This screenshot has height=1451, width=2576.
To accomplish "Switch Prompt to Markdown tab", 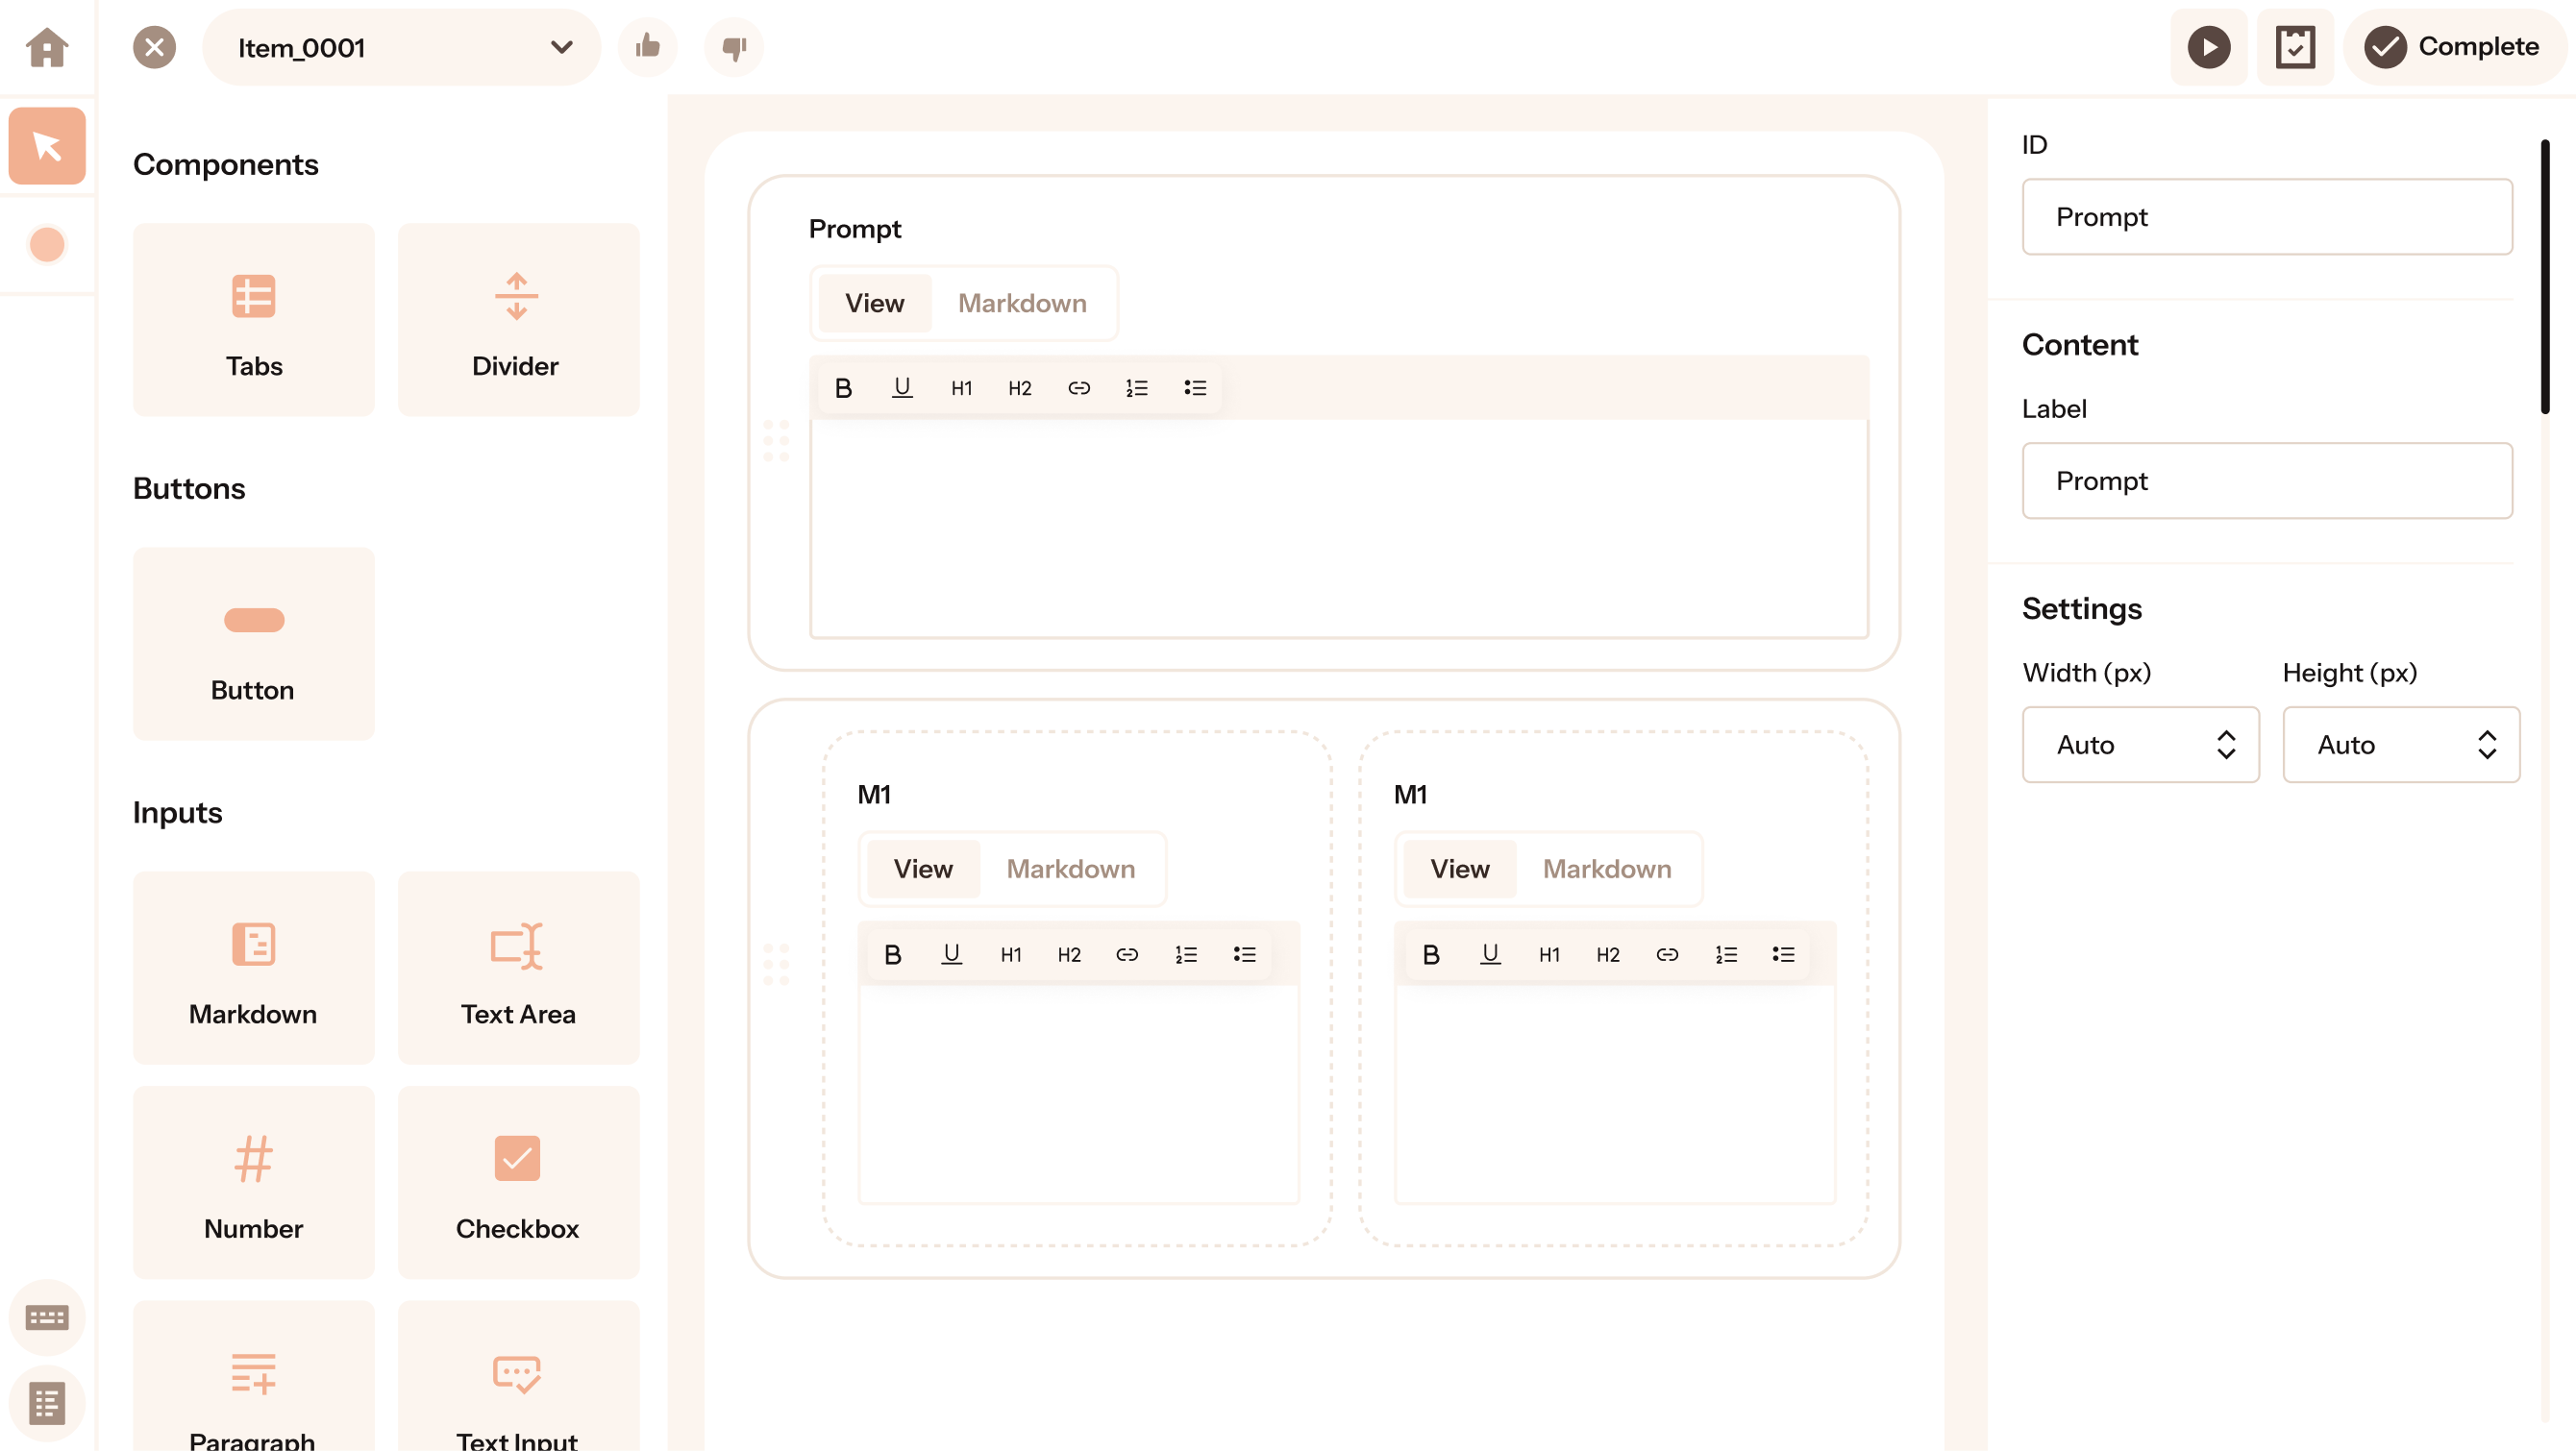I will (1021, 303).
